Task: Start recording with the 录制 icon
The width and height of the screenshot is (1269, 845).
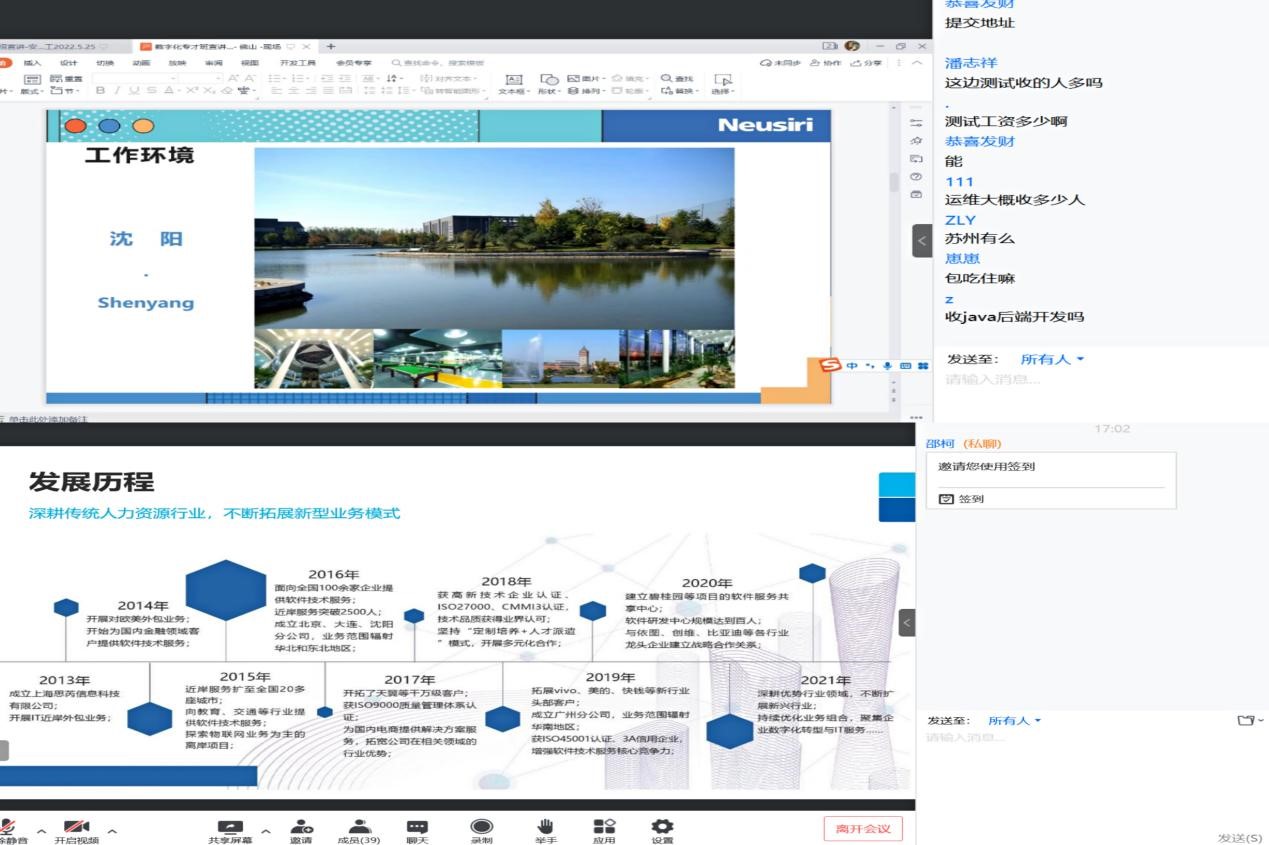Action: click(x=482, y=828)
